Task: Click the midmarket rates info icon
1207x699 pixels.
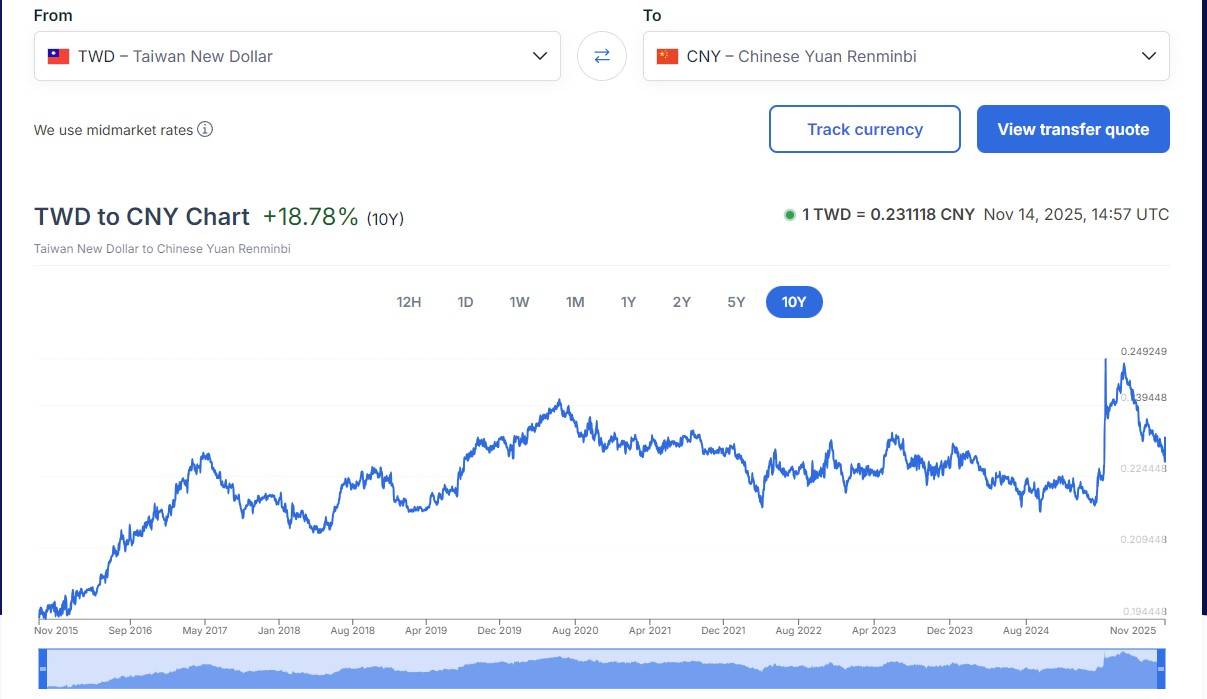Action: coord(205,129)
